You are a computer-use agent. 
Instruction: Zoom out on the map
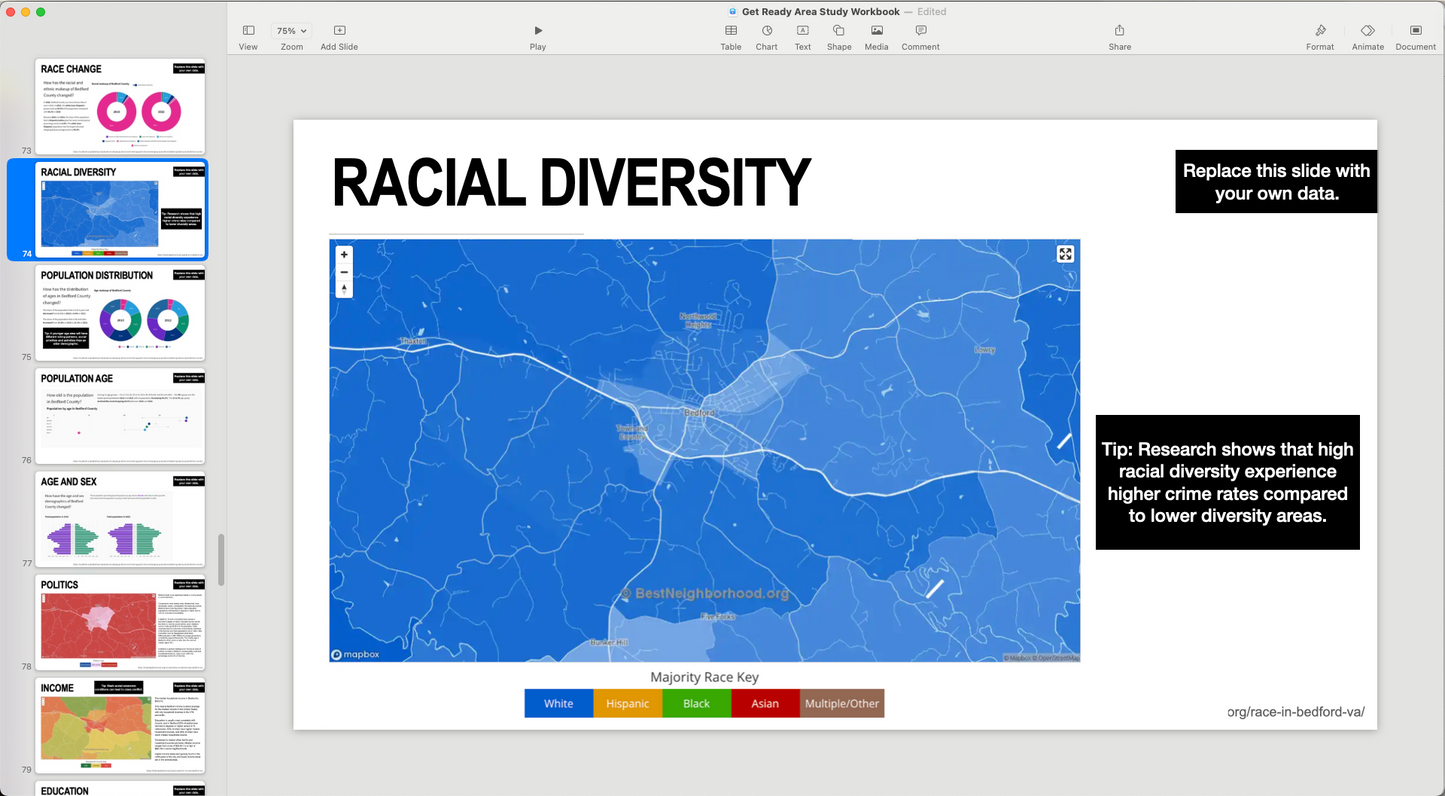tap(344, 272)
